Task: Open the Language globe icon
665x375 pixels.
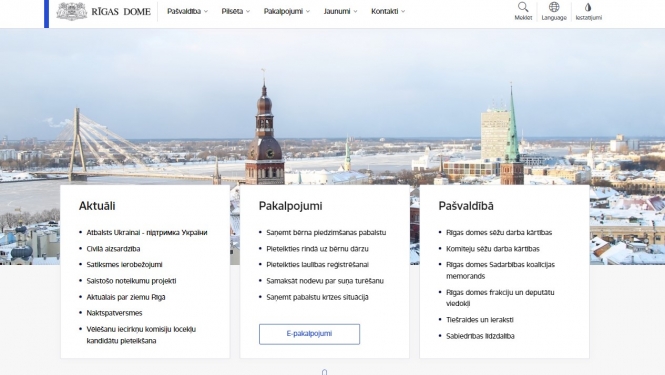Action: click(554, 7)
